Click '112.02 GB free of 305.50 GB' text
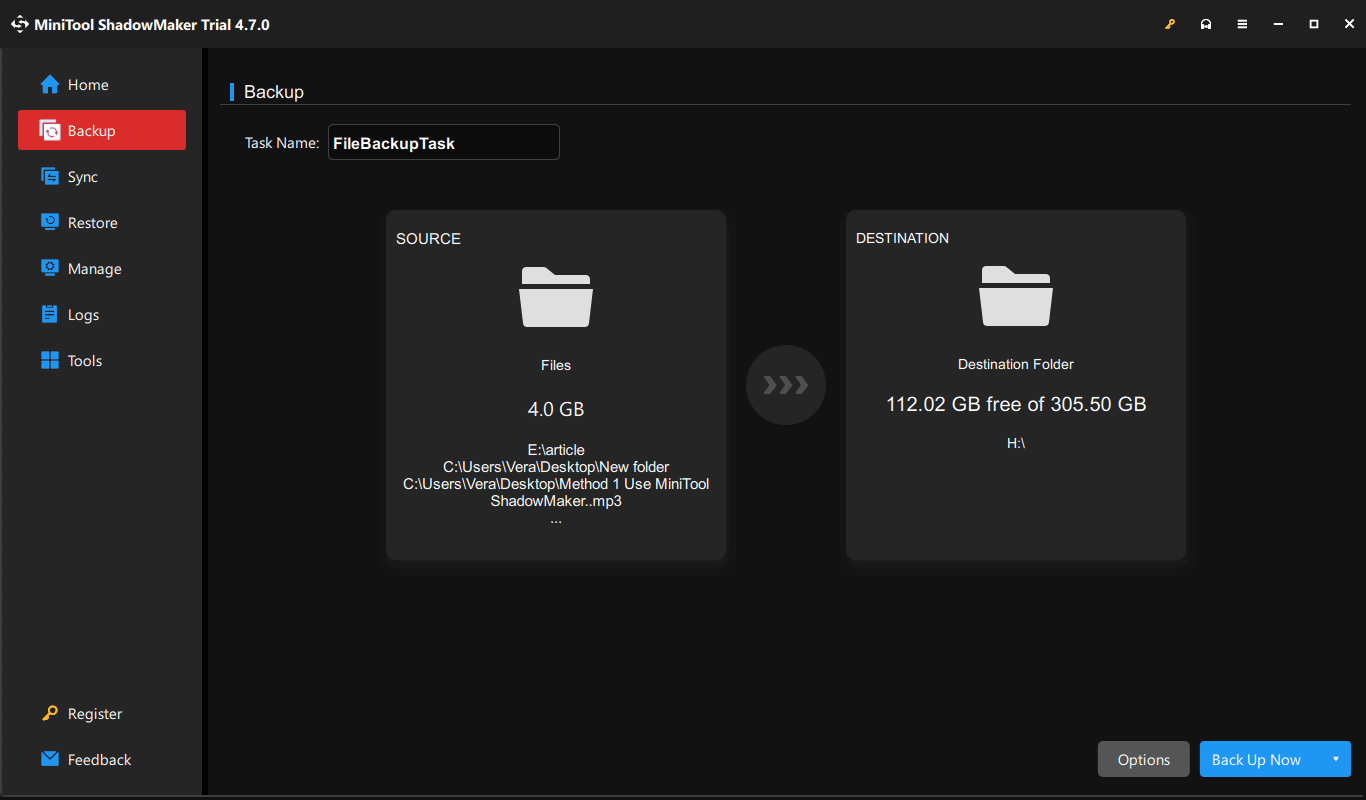Viewport: 1366px width, 800px height. [x=1016, y=404]
